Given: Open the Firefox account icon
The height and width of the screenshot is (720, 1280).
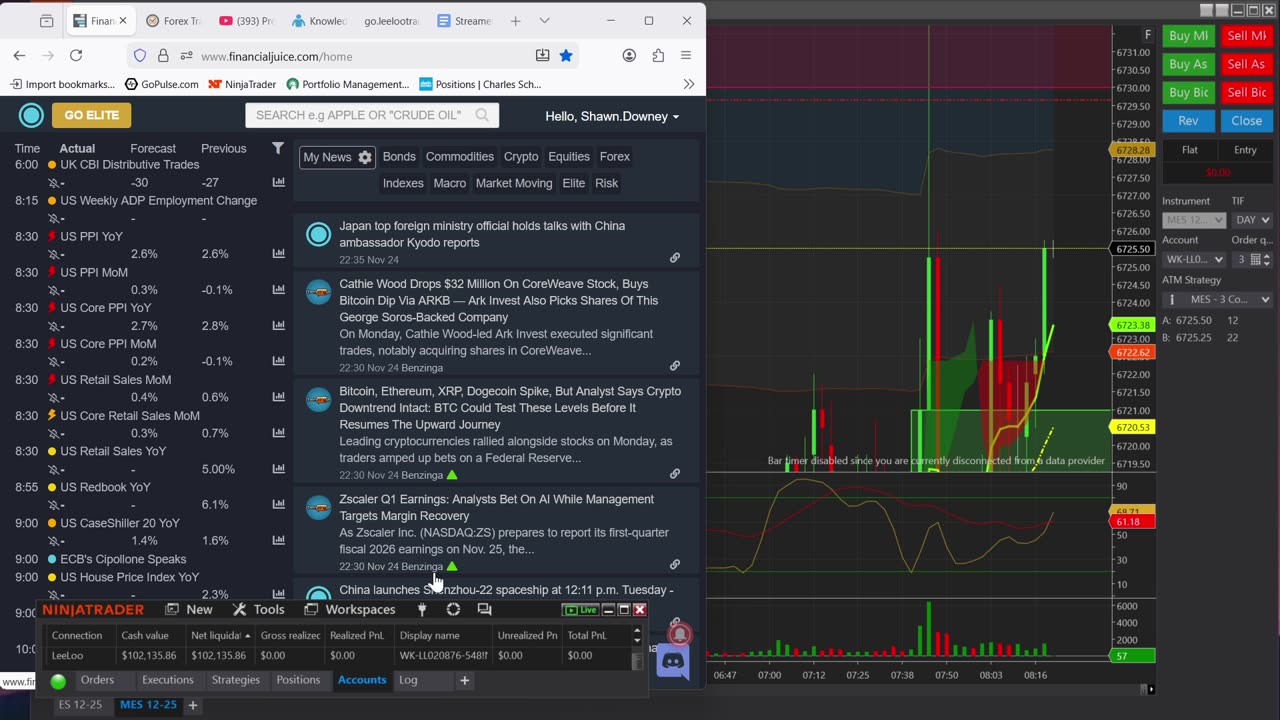Looking at the screenshot, I should click(x=629, y=56).
